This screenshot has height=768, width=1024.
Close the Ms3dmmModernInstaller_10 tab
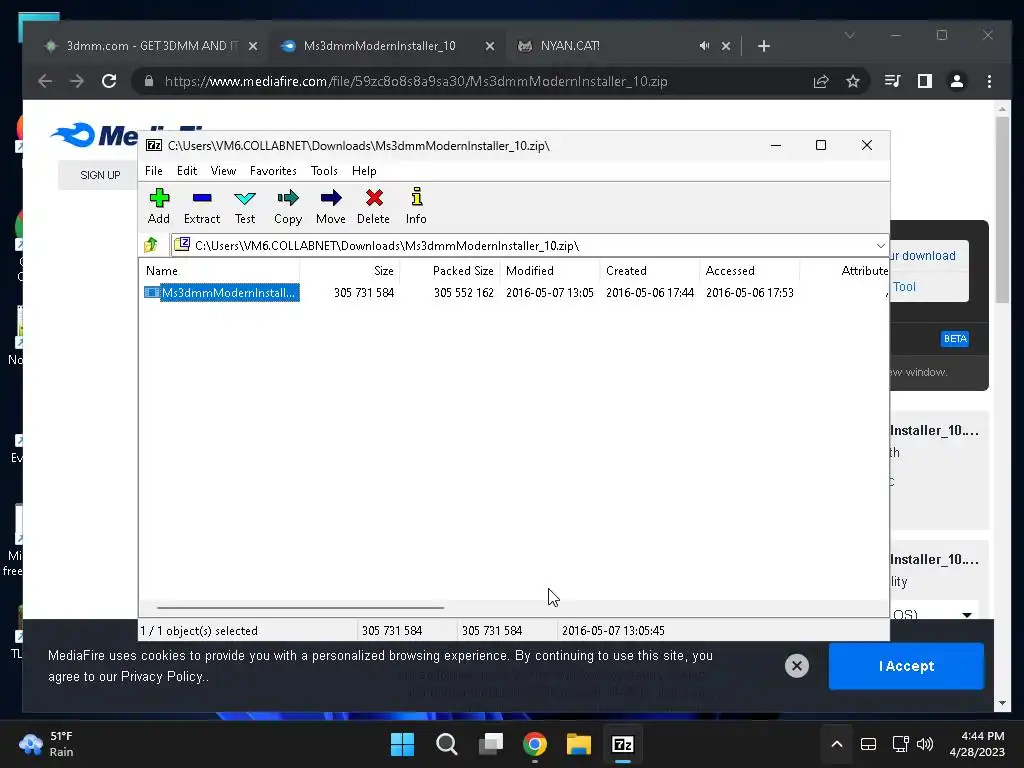coord(490,46)
